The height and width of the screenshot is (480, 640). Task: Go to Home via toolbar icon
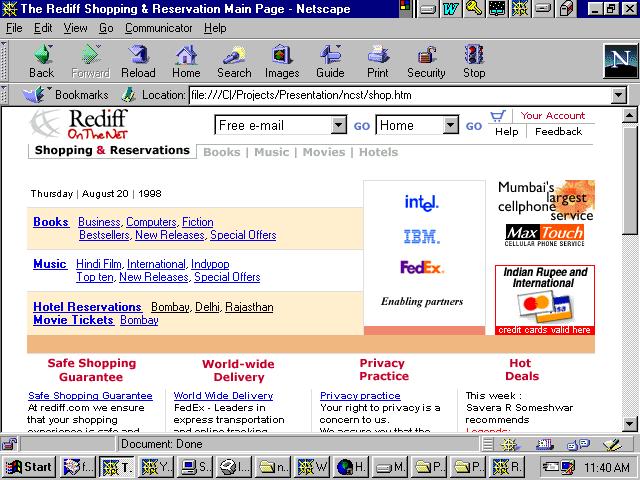click(186, 61)
